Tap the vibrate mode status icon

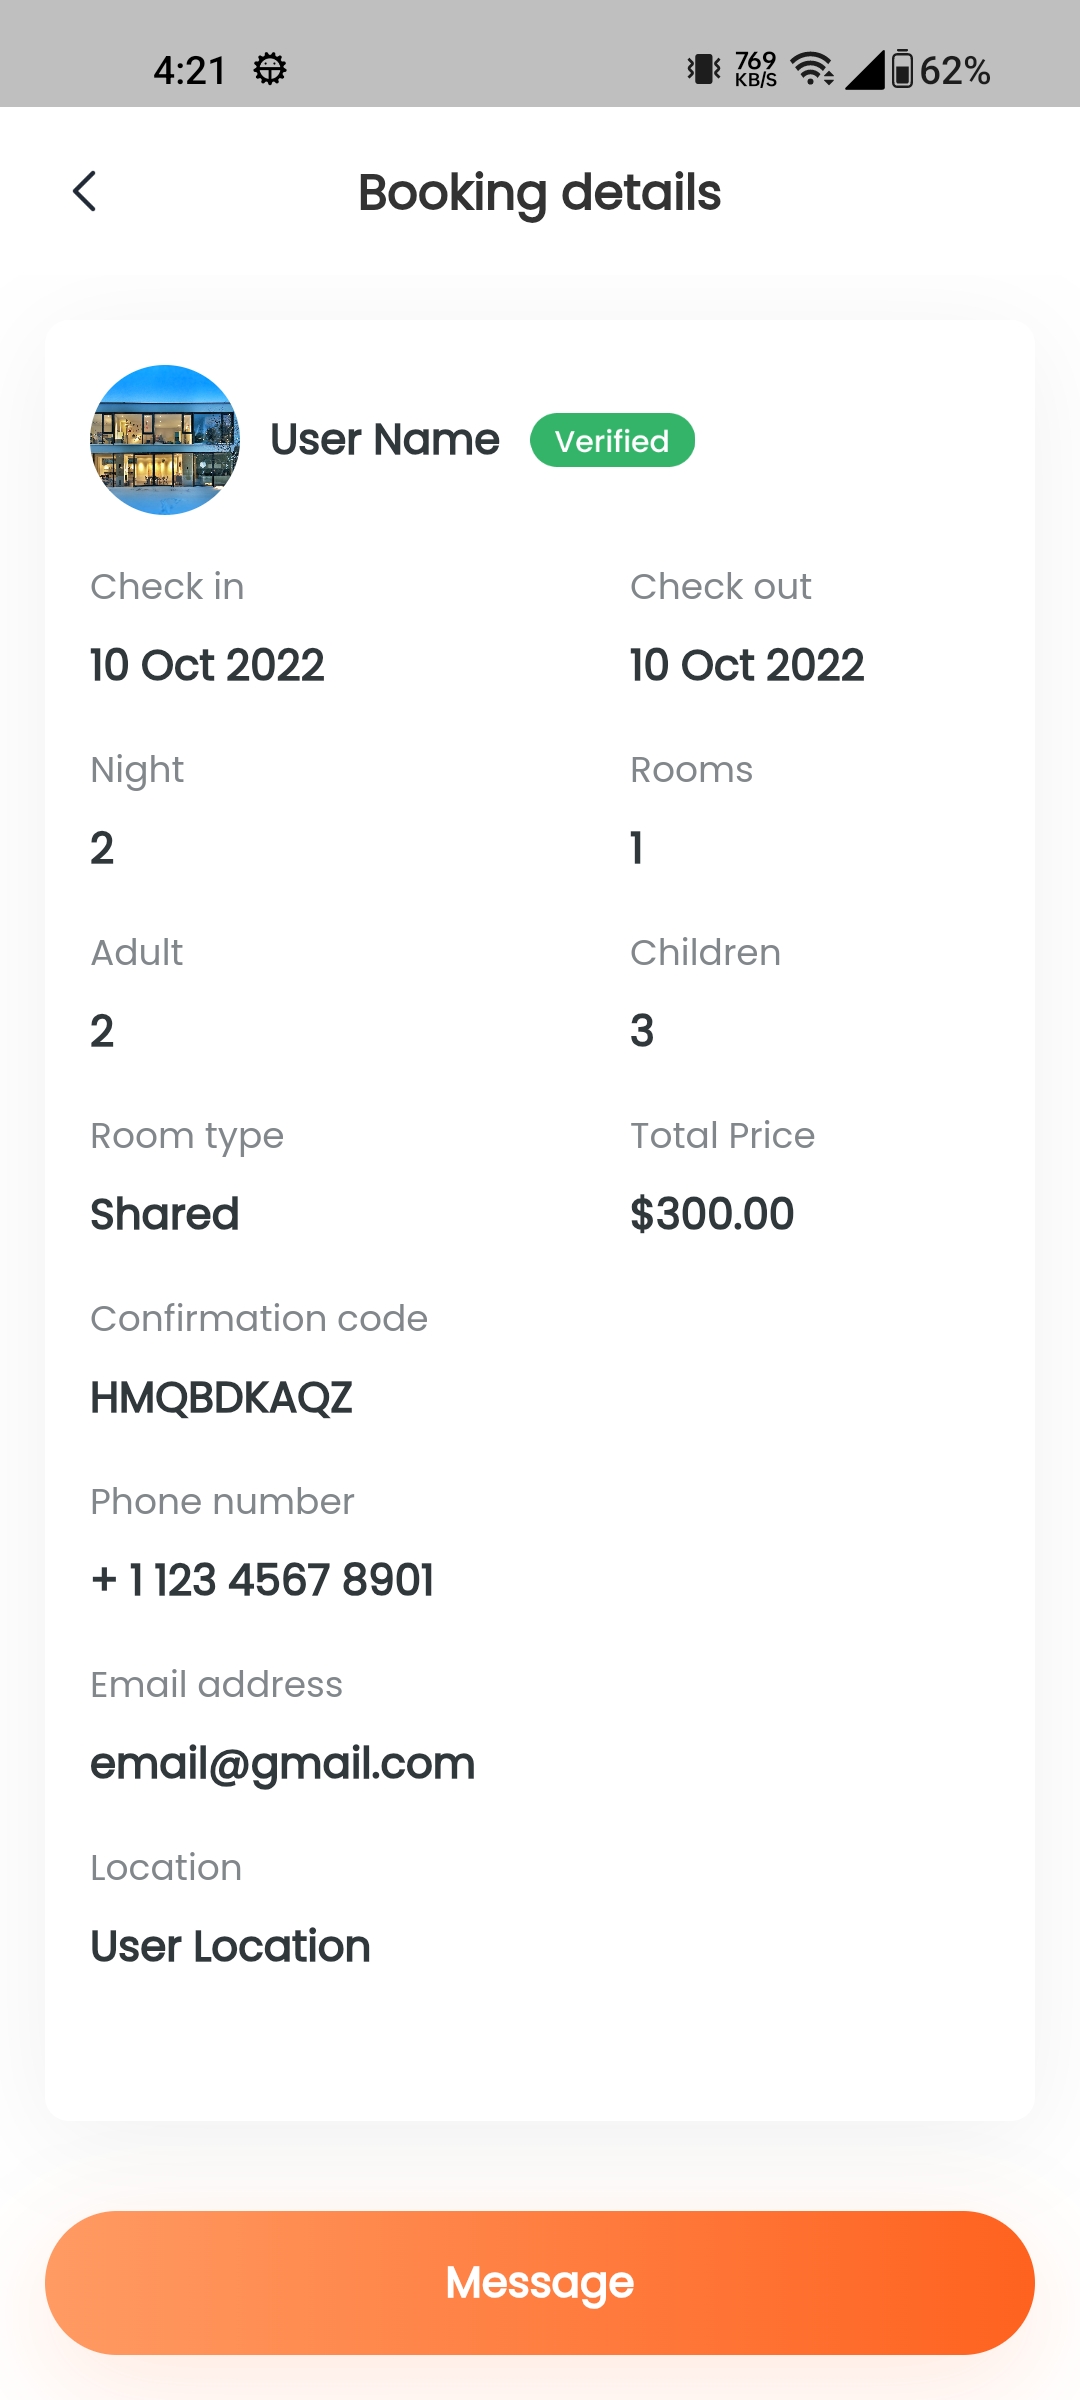704,70
